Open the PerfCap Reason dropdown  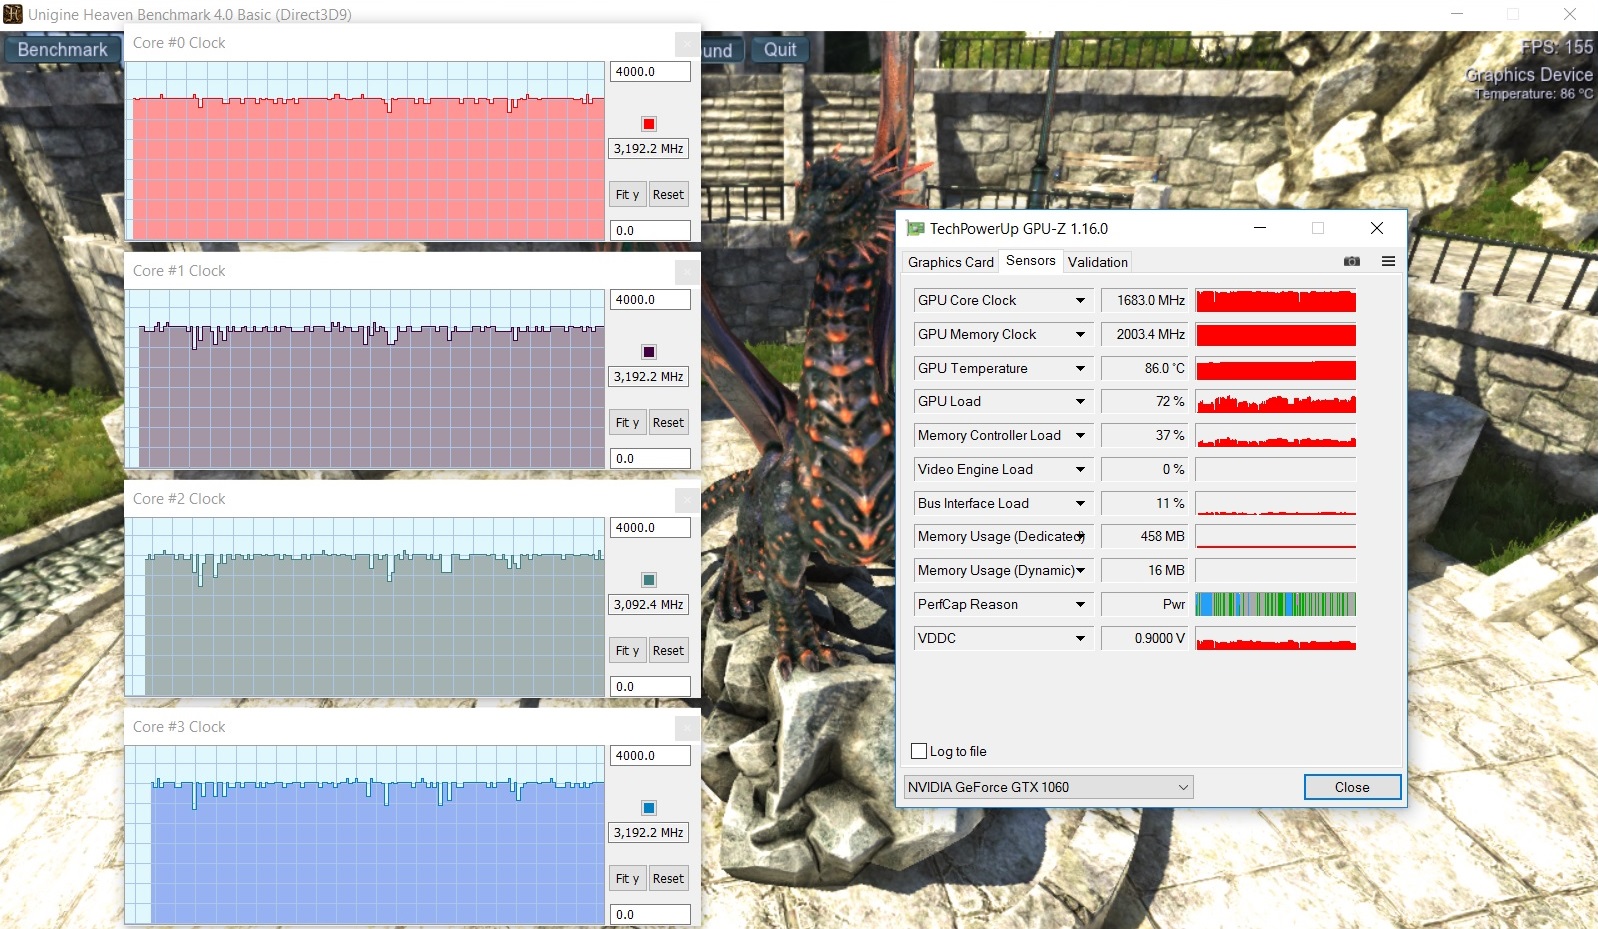click(x=1080, y=604)
